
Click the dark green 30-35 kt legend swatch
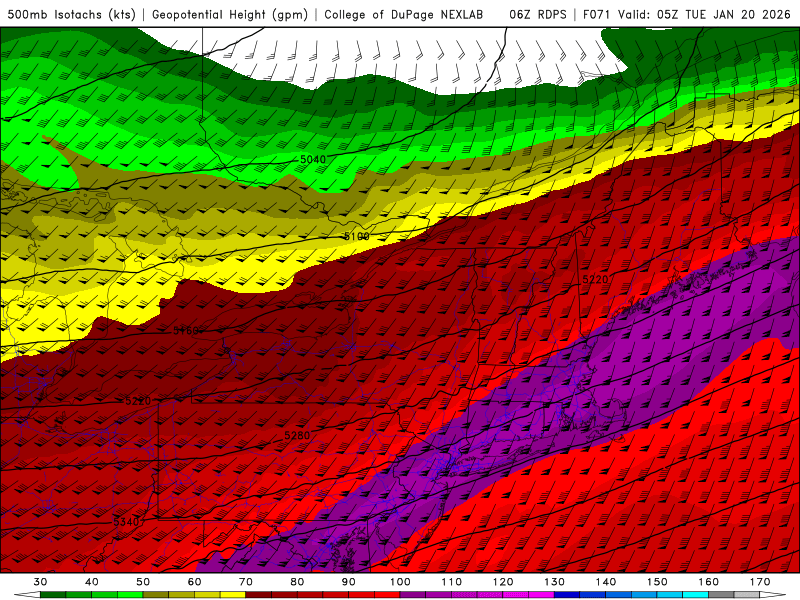click(x=53, y=595)
